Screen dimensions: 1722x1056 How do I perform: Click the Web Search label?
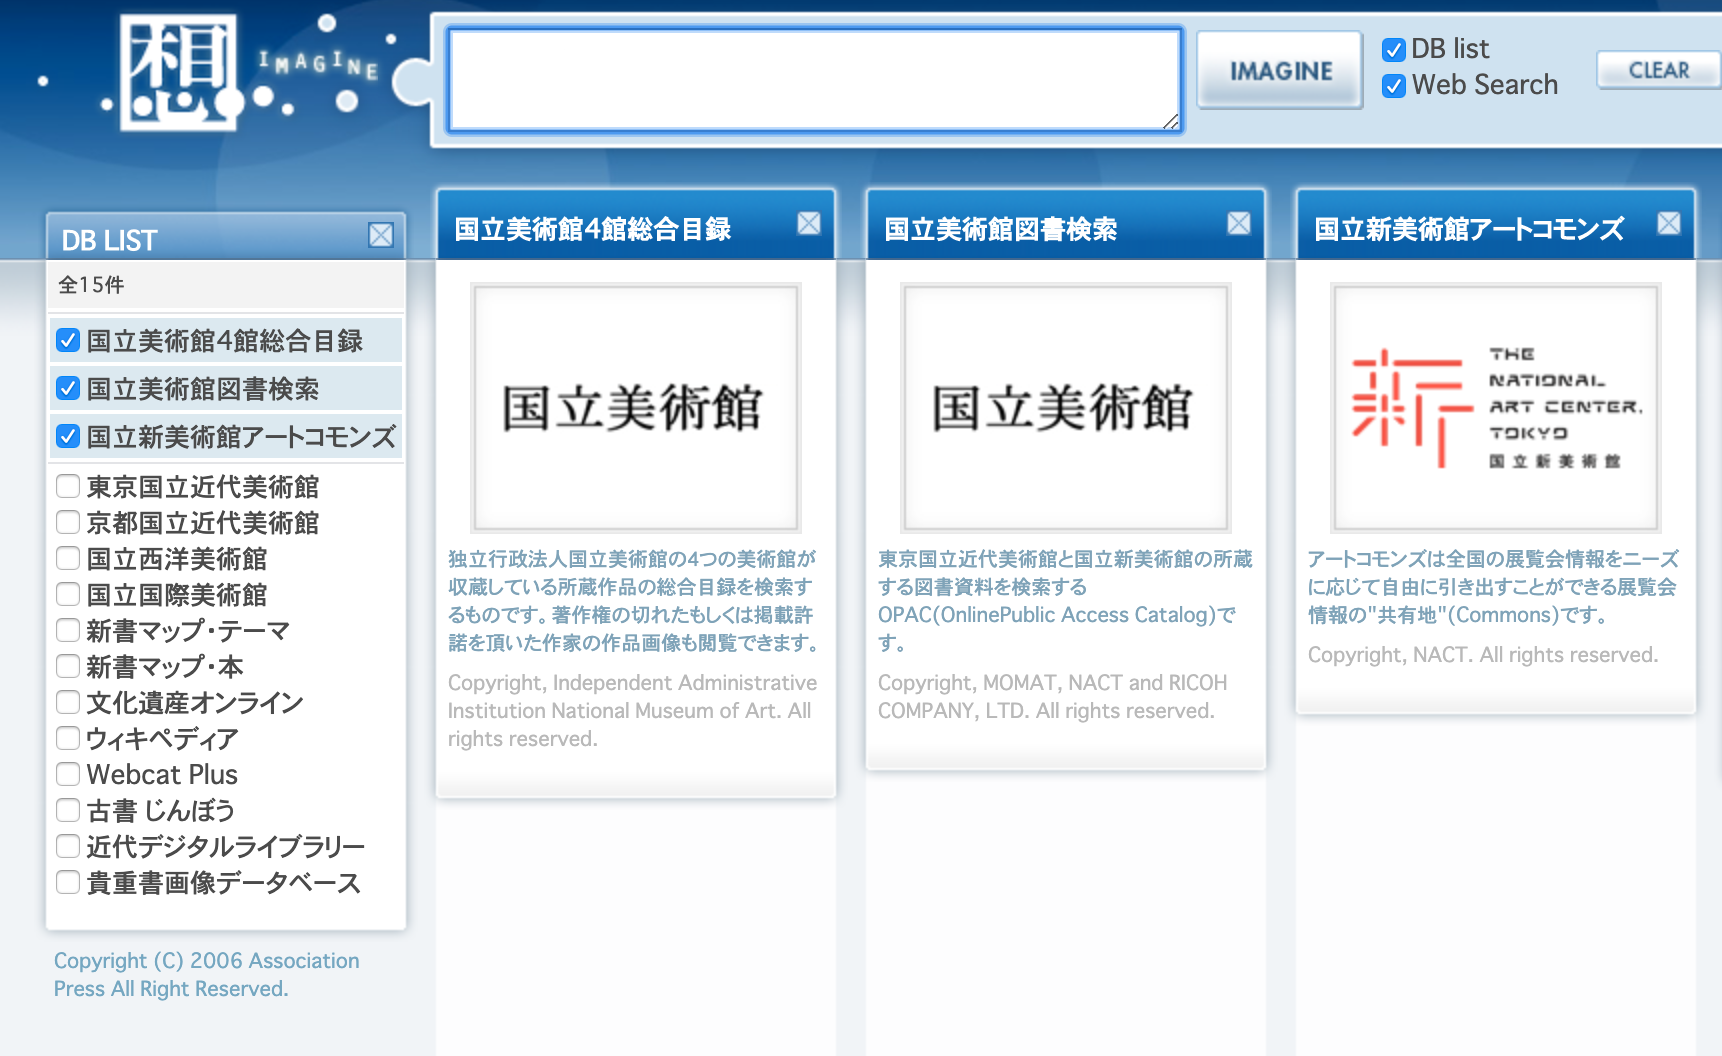pyautogui.click(x=1485, y=85)
